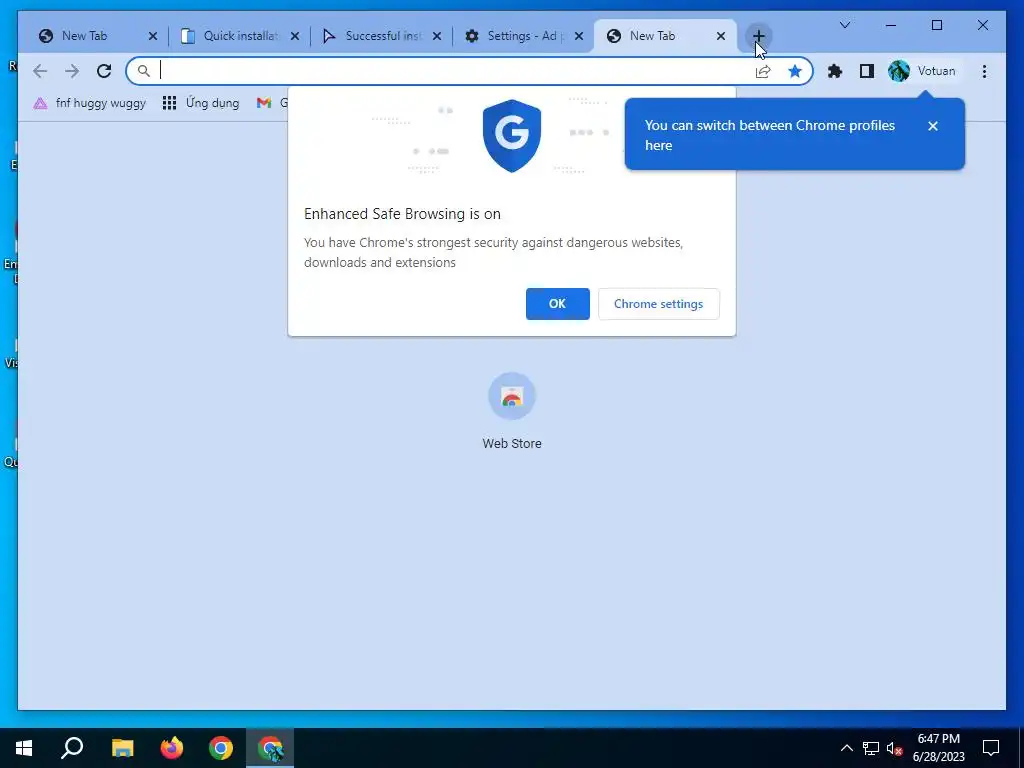Open the tab search dropdown chevron

[844, 25]
